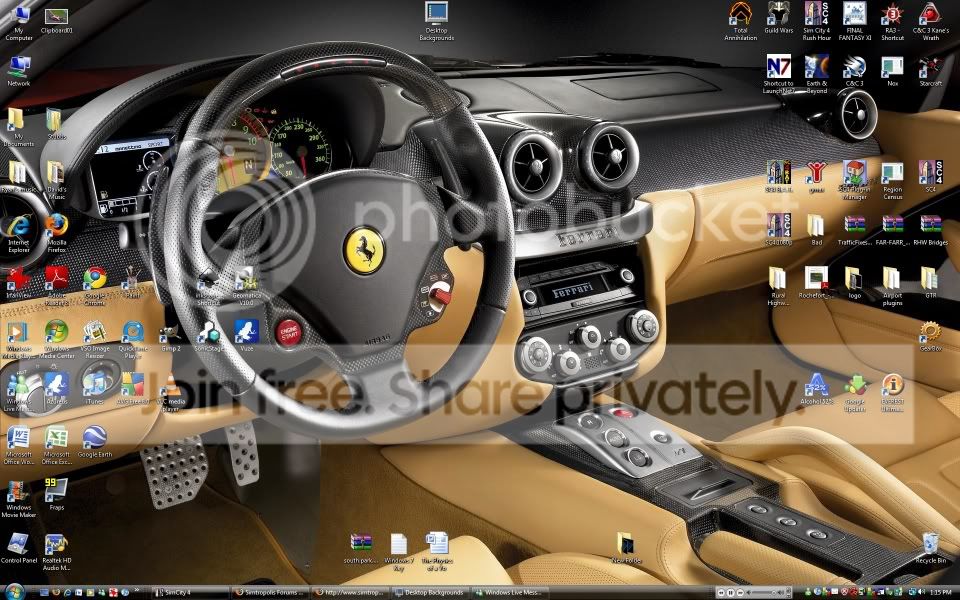
Task: Launch VLC media player shortcut
Action: tap(171, 392)
